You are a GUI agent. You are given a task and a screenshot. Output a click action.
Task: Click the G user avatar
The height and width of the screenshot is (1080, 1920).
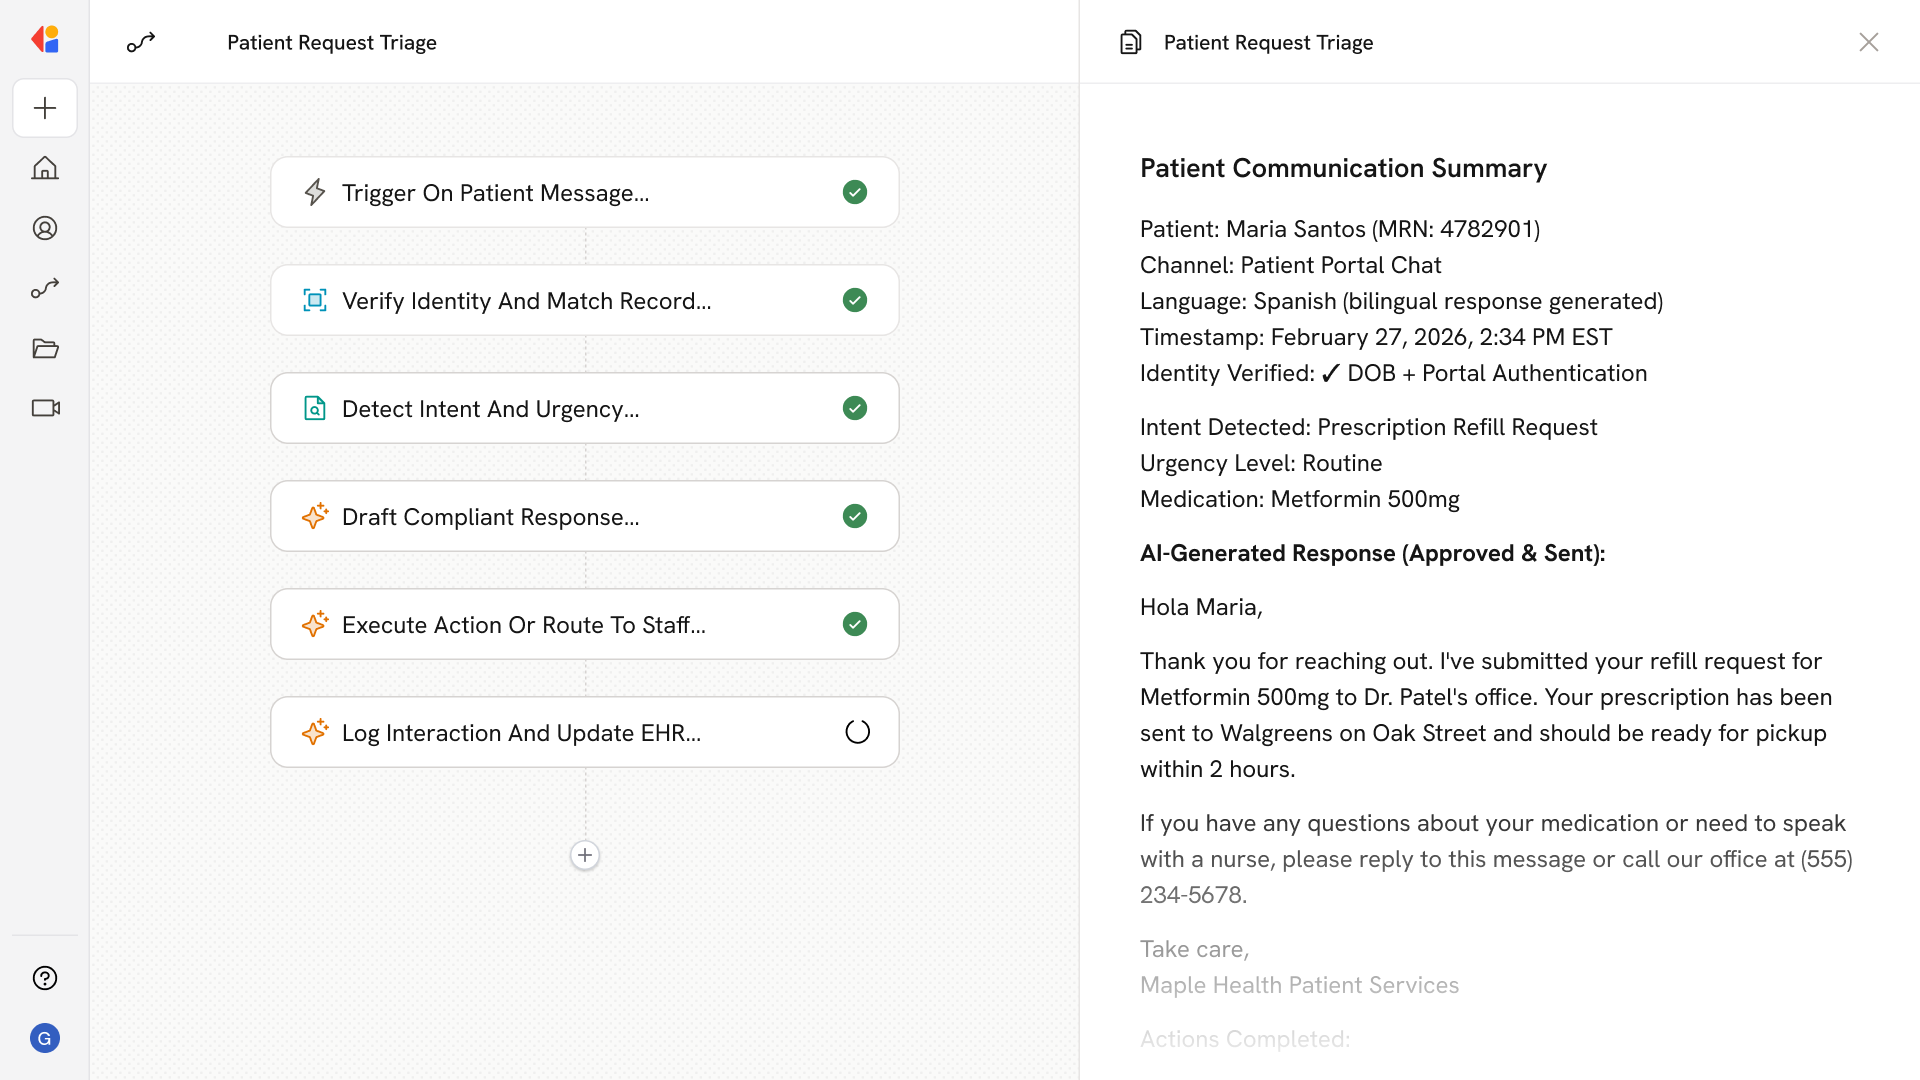pos(45,1038)
